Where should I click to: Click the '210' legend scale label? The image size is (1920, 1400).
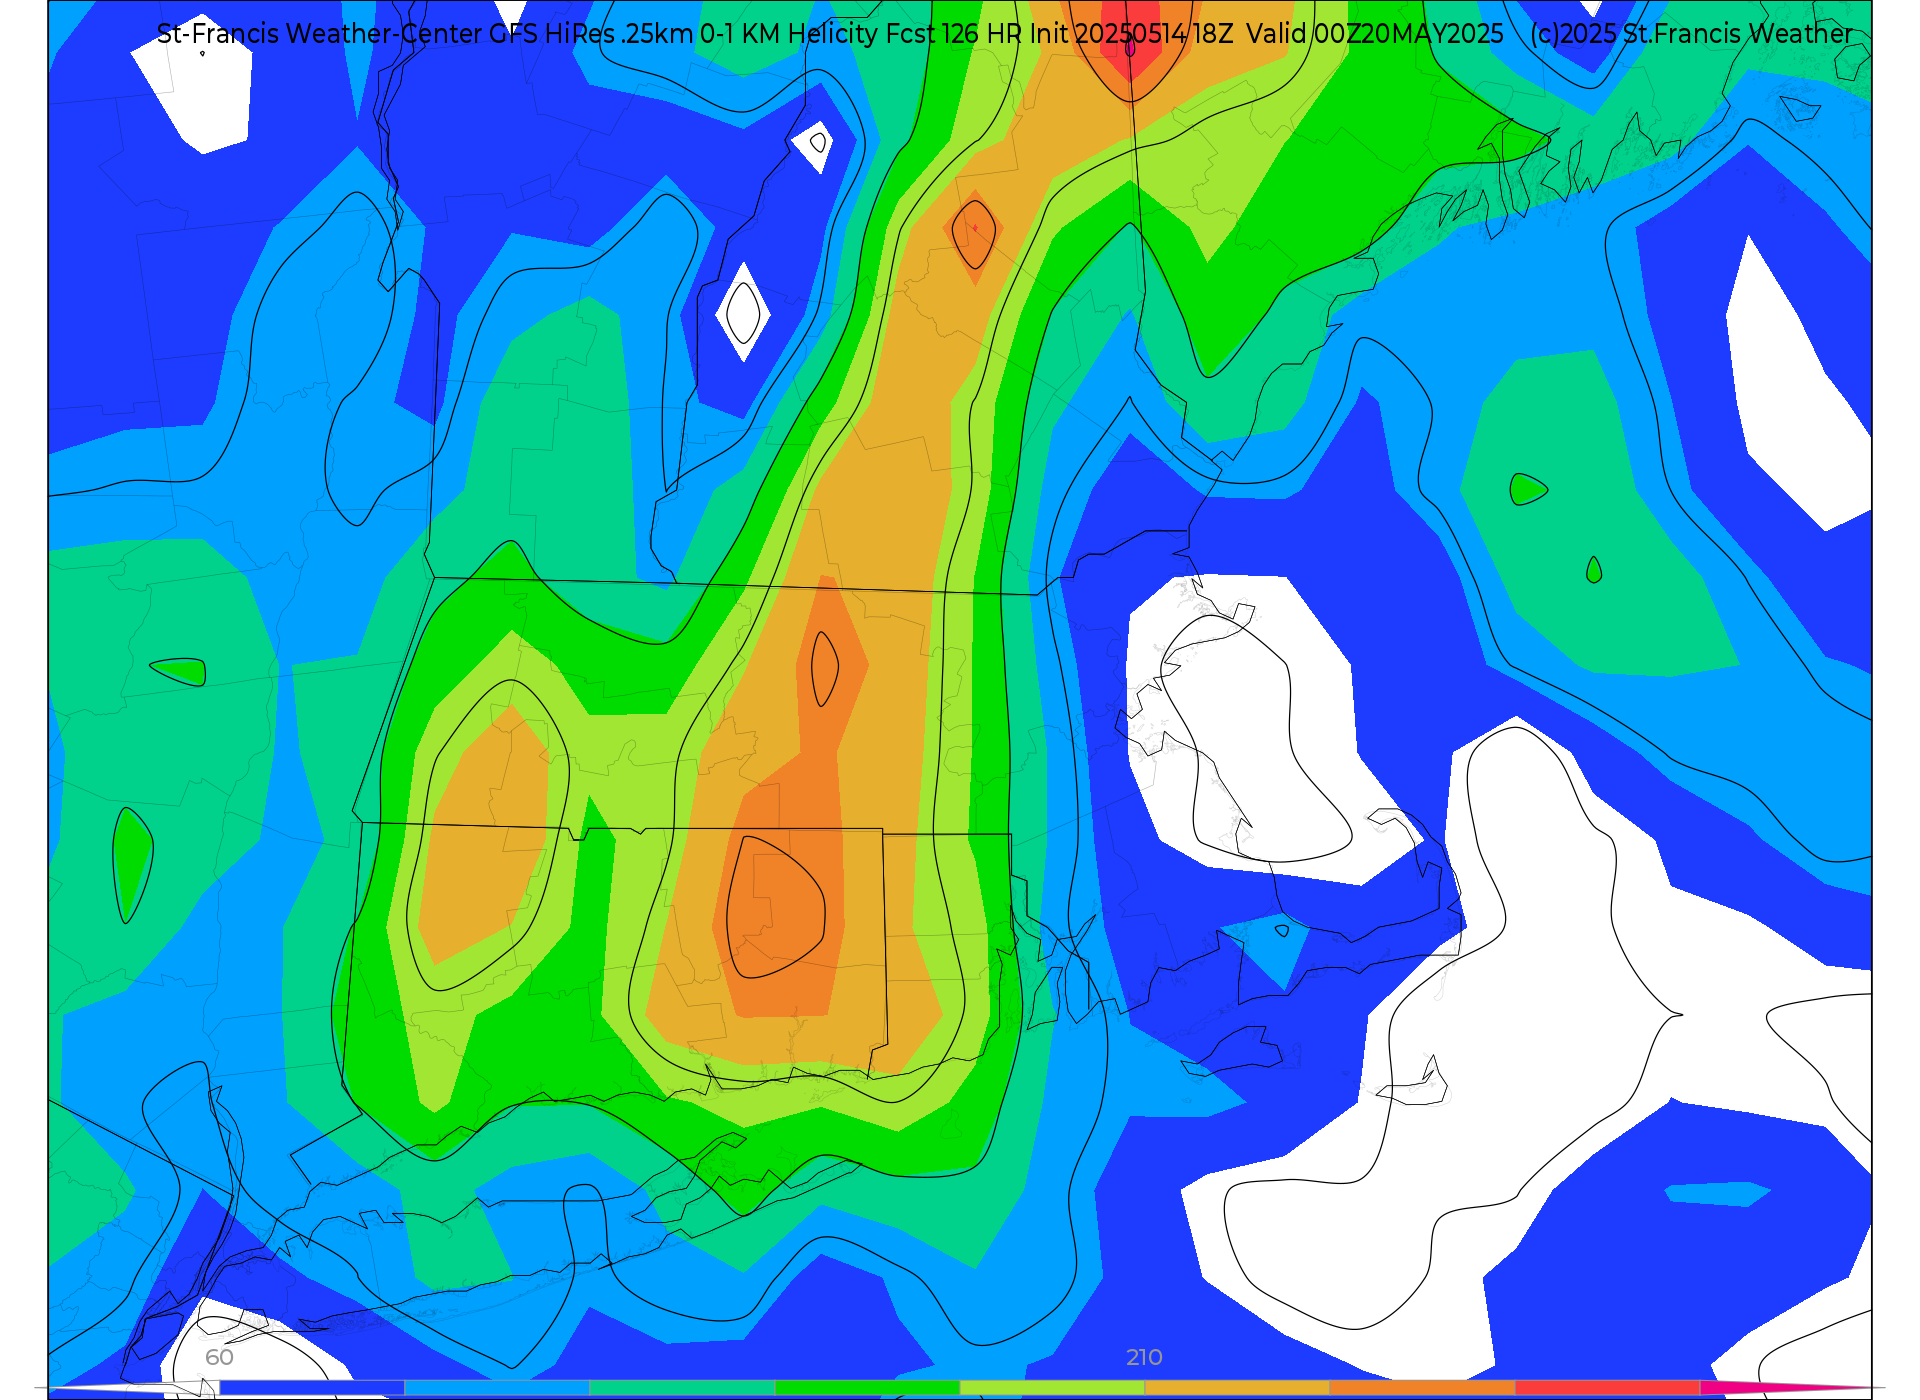point(1144,1357)
